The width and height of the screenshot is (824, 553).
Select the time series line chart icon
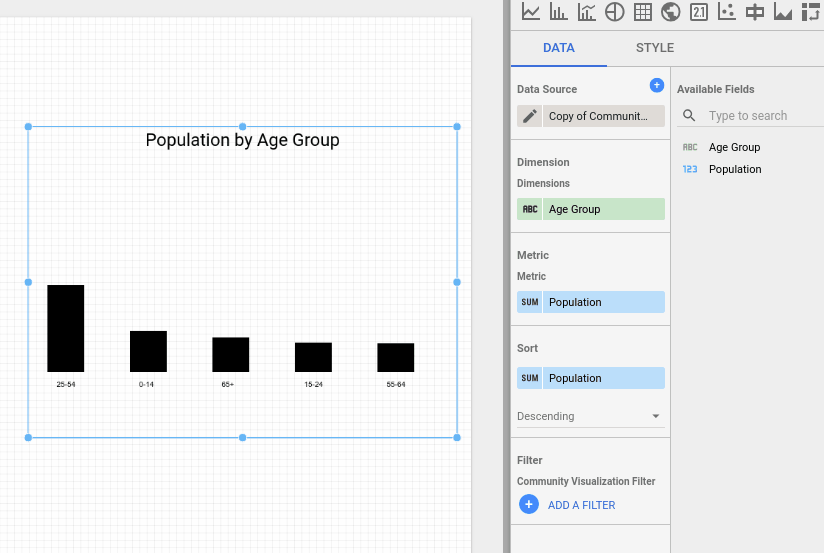point(531,12)
